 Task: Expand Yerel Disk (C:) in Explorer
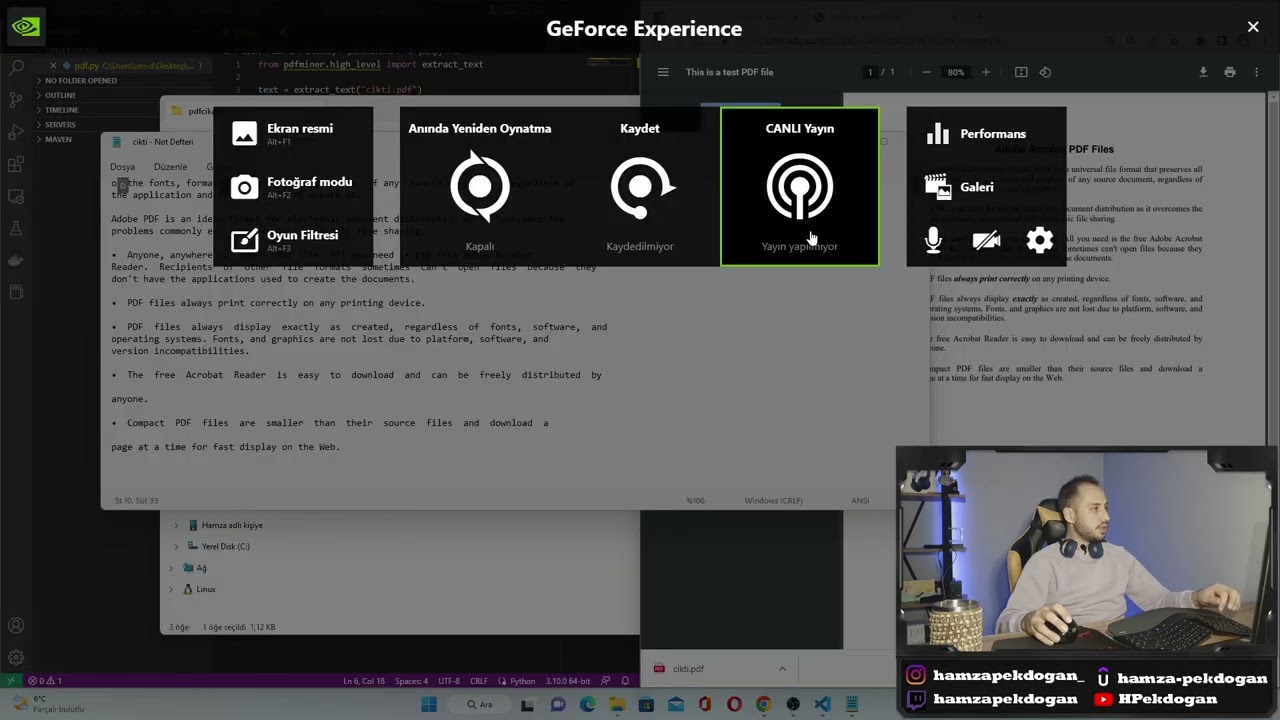pos(176,546)
